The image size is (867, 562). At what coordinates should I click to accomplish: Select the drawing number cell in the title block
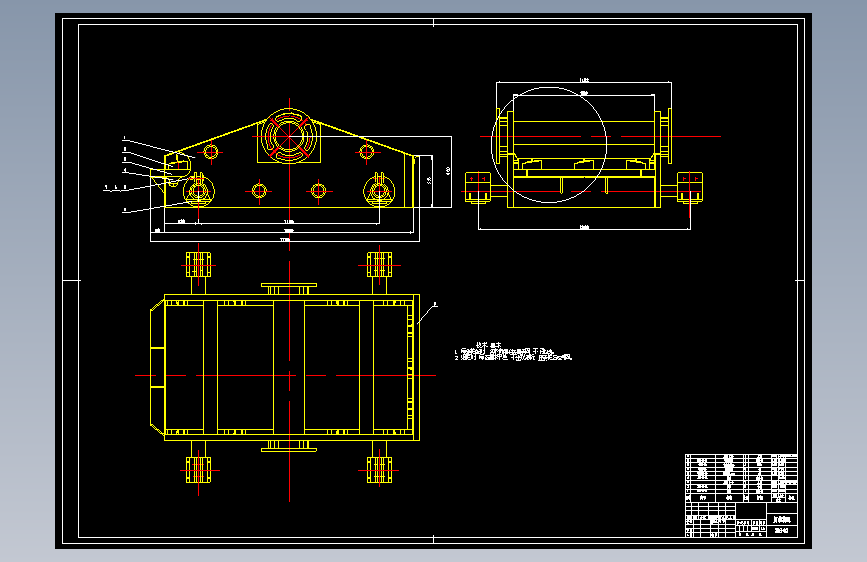(782, 531)
